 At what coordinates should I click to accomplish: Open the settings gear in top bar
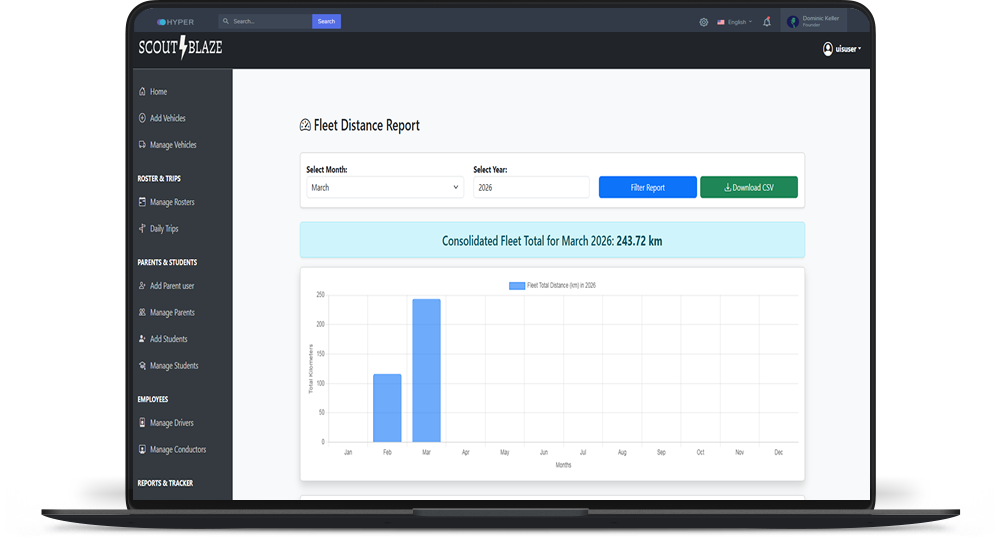tap(704, 22)
